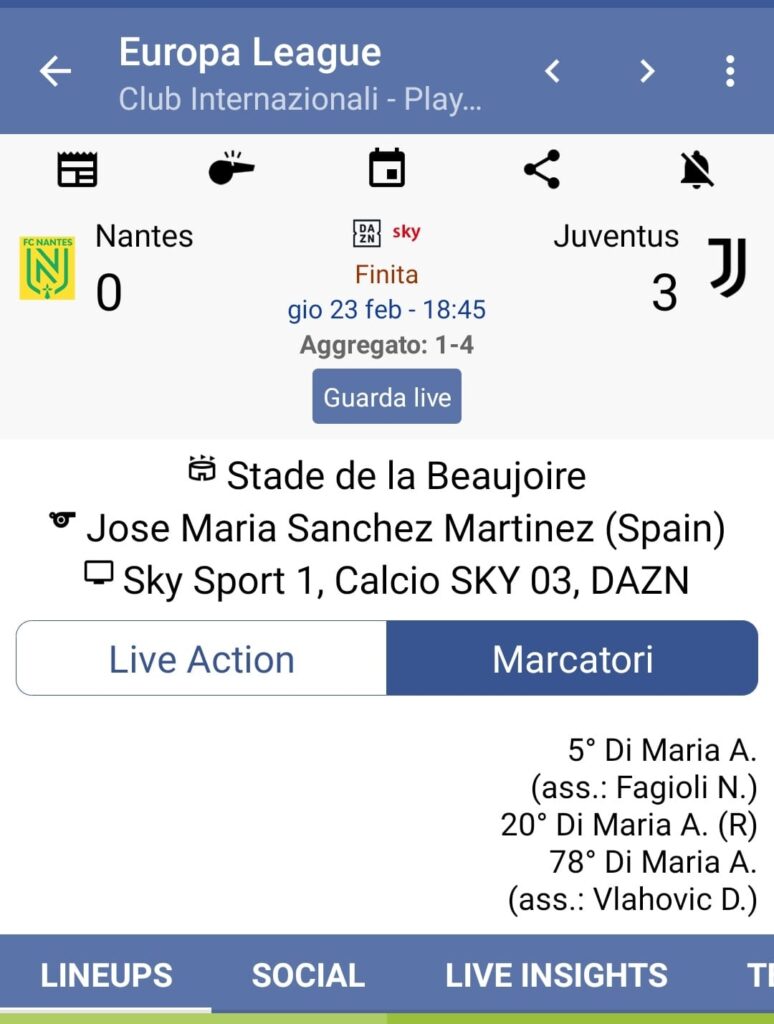Select the Marcatori segment
Image resolution: width=774 pixels, height=1024 pixels.
coord(572,659)
